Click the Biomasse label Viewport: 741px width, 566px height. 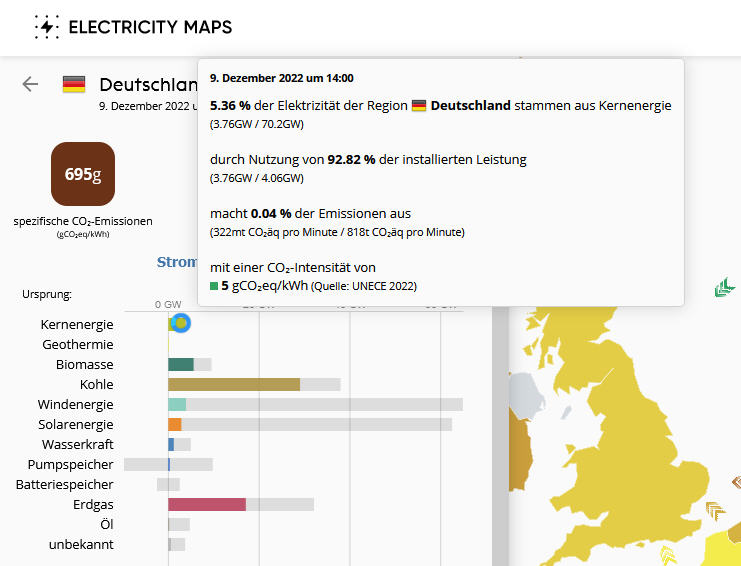point(85,364)
